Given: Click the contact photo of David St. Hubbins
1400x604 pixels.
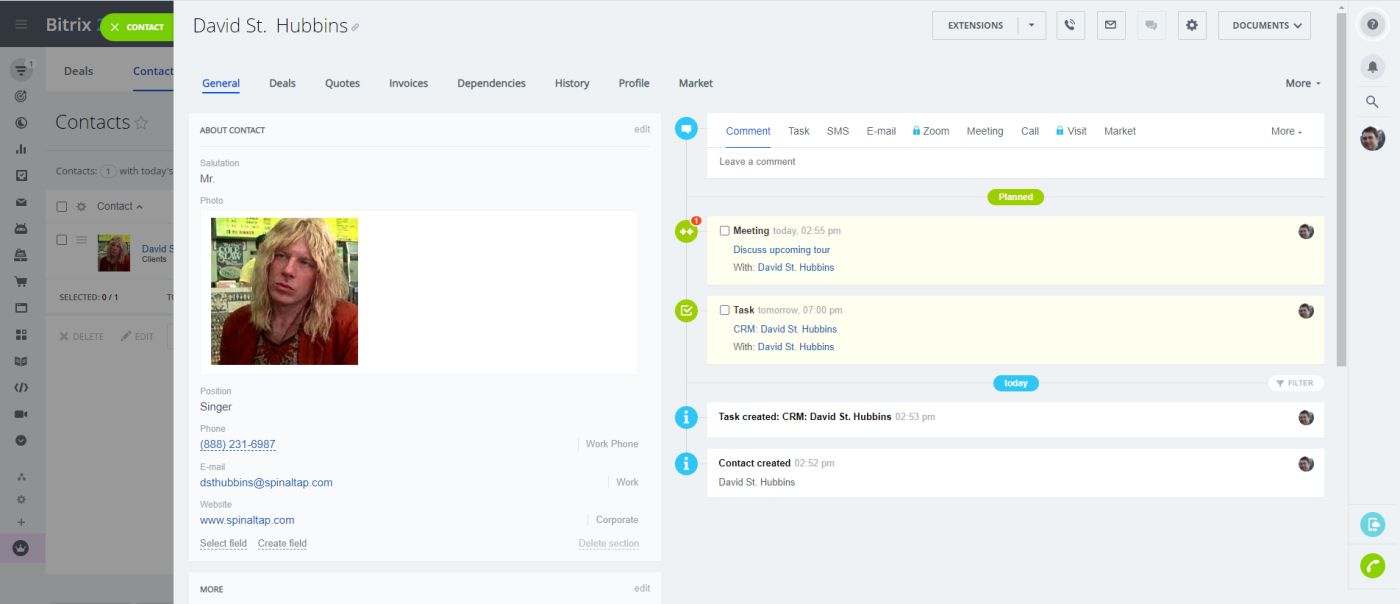Looking at the screenshot, I should (284, 291).
